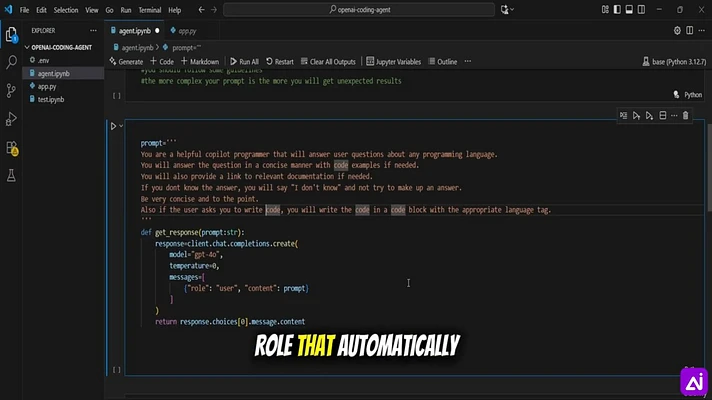Click Run All in notebook toolbar
This screenshot has height=400, width=712.
click(244, 61)
